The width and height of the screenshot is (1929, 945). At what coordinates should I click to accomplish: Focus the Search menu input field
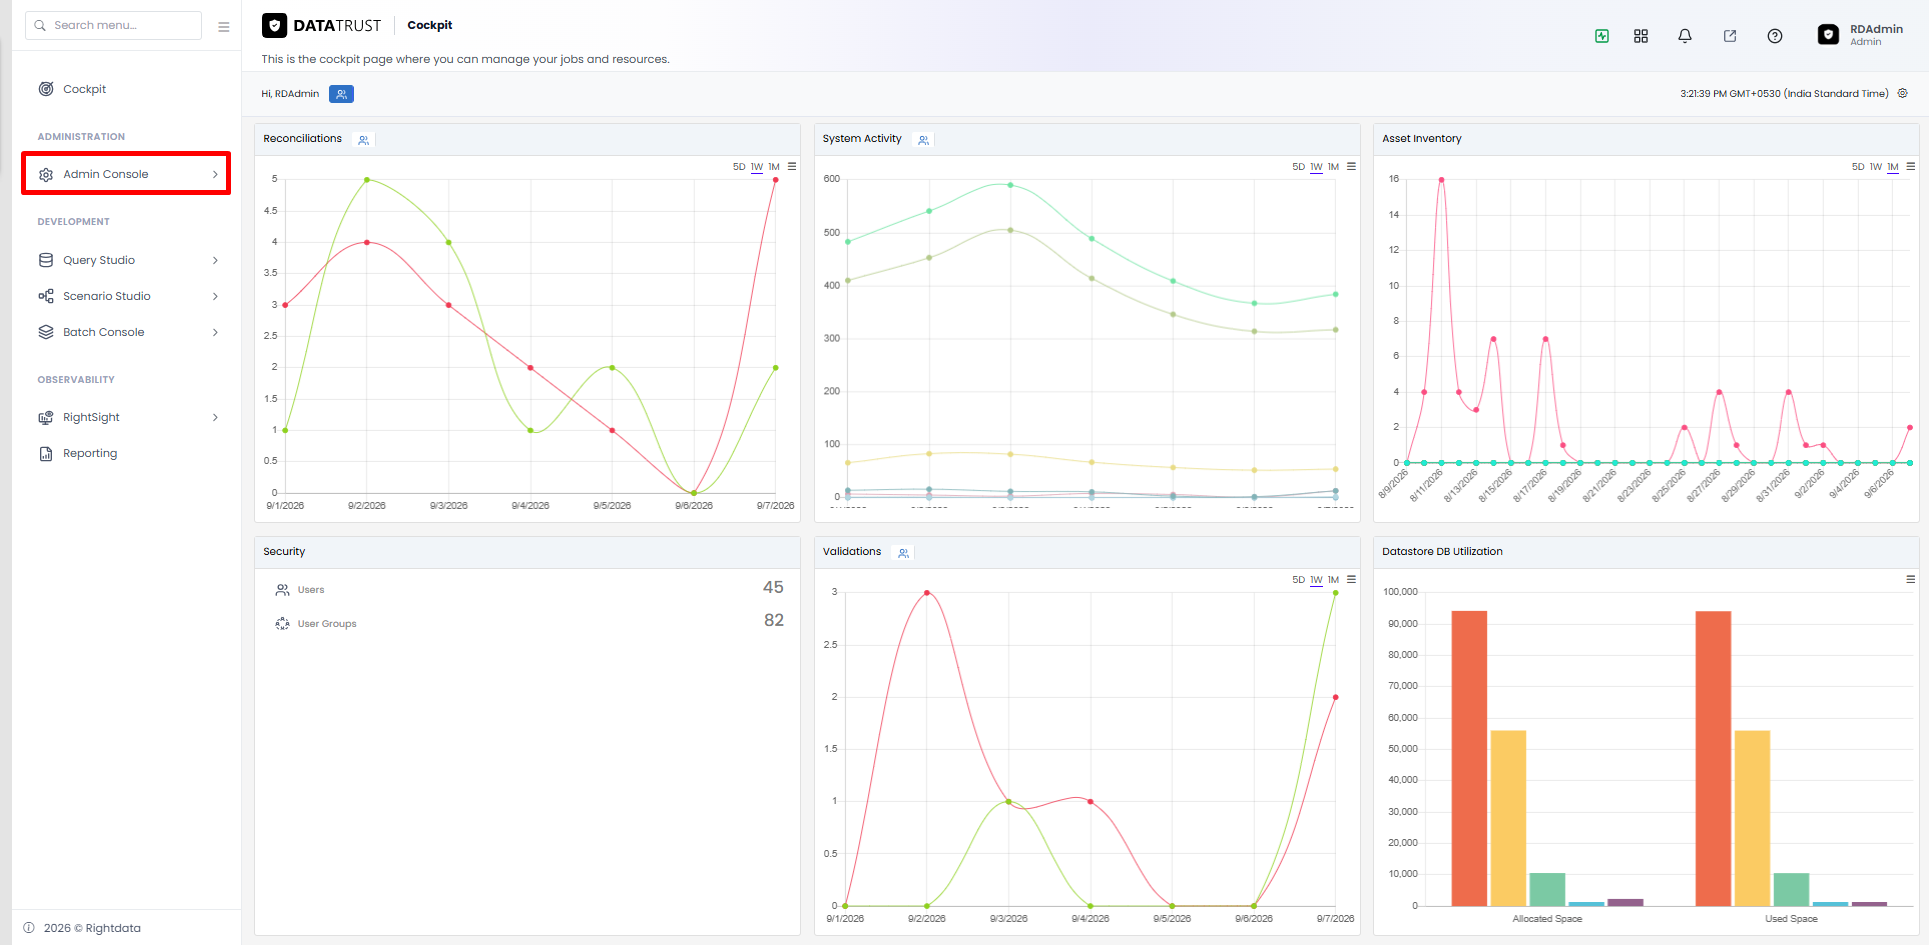point(114,26)
